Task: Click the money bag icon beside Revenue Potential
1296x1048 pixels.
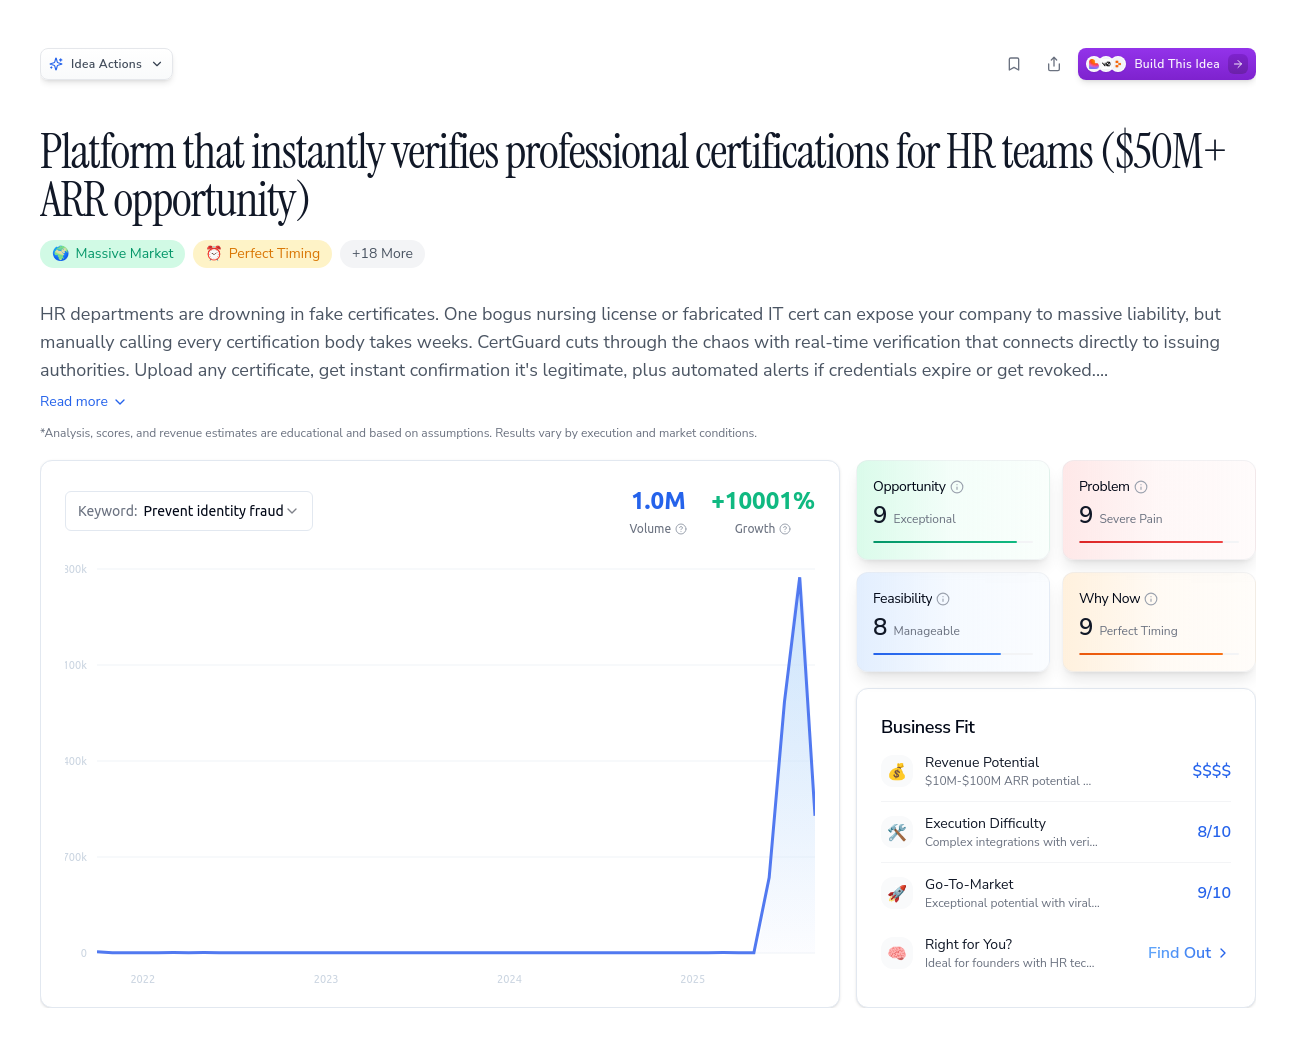Action: tap(897, 771)
